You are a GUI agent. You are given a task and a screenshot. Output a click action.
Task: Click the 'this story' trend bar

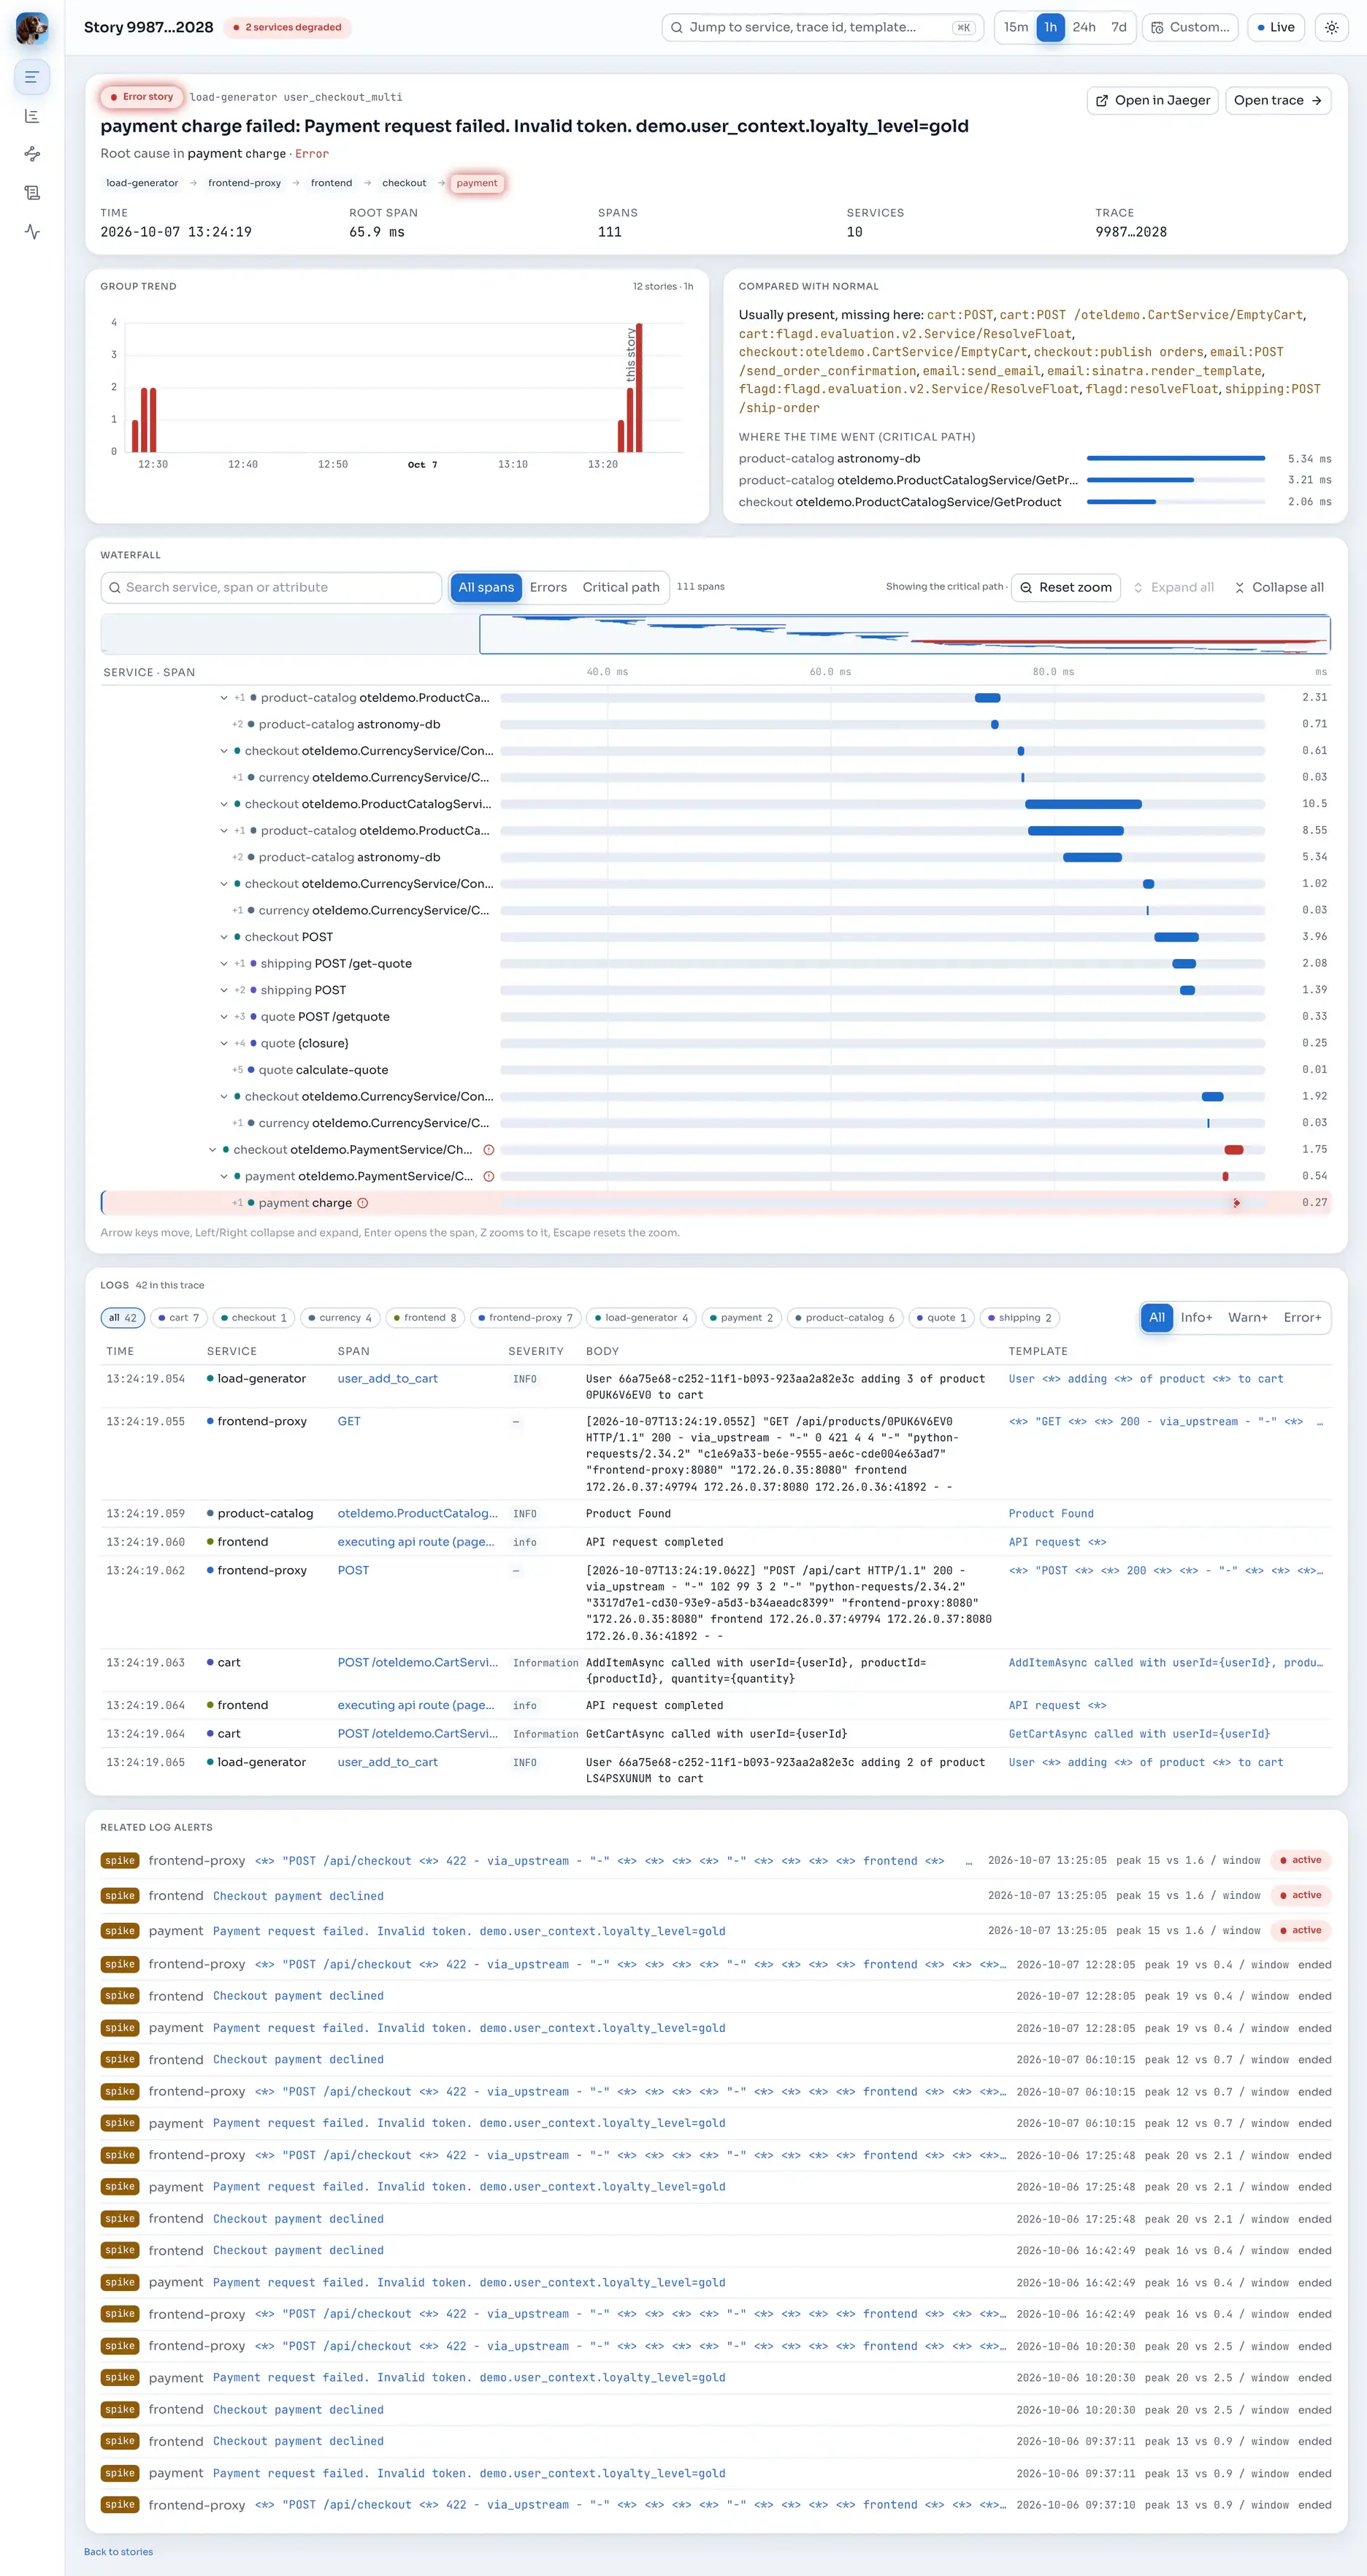pos(639,388)
